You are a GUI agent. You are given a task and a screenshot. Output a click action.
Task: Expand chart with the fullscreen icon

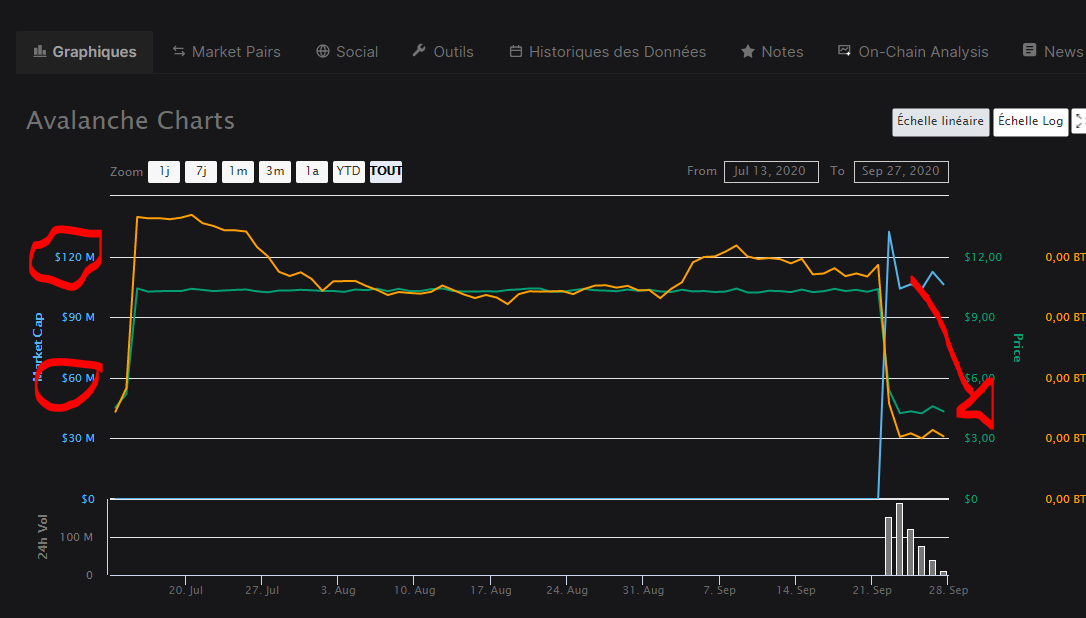point(1079,122)
